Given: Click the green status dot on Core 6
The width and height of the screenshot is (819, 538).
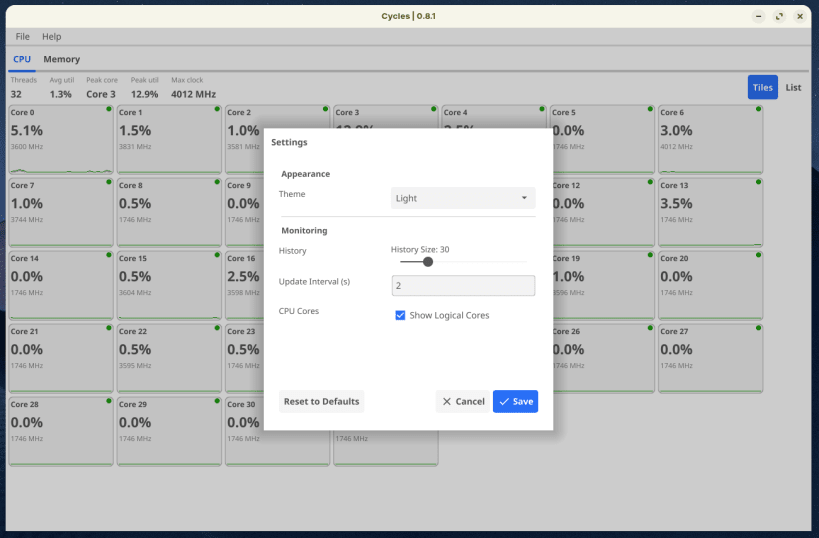Looking at the screenshot, I should tap(758, 109).
